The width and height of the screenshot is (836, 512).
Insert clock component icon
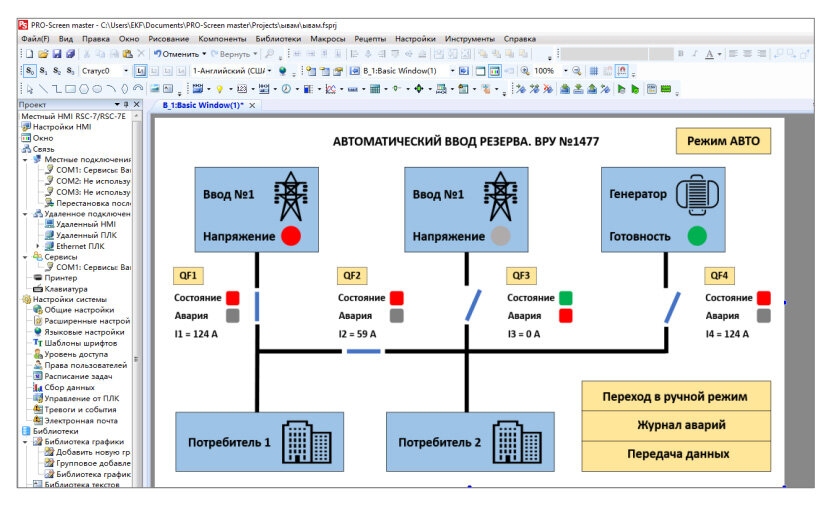(x=286, y=89)
